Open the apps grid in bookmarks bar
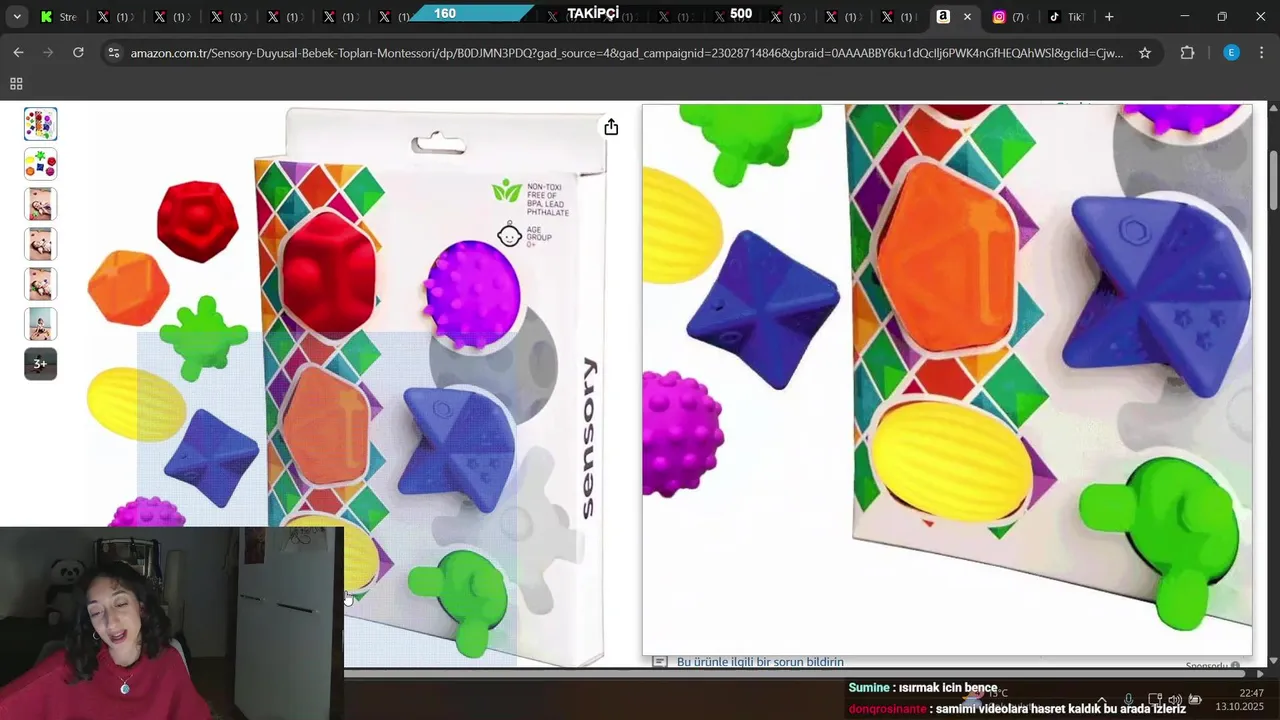1280x720 pixels. (16, 84)
